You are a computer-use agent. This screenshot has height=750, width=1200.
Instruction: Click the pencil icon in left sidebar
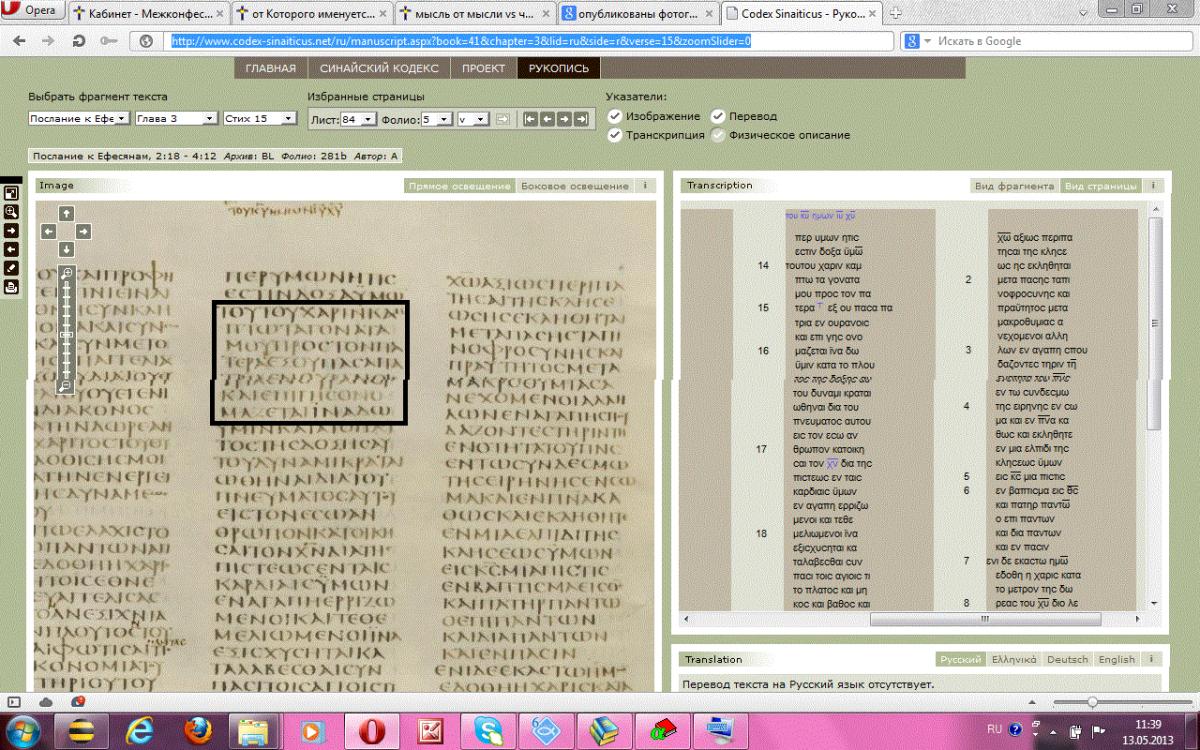pyautogui.click(x=11, y=268)
